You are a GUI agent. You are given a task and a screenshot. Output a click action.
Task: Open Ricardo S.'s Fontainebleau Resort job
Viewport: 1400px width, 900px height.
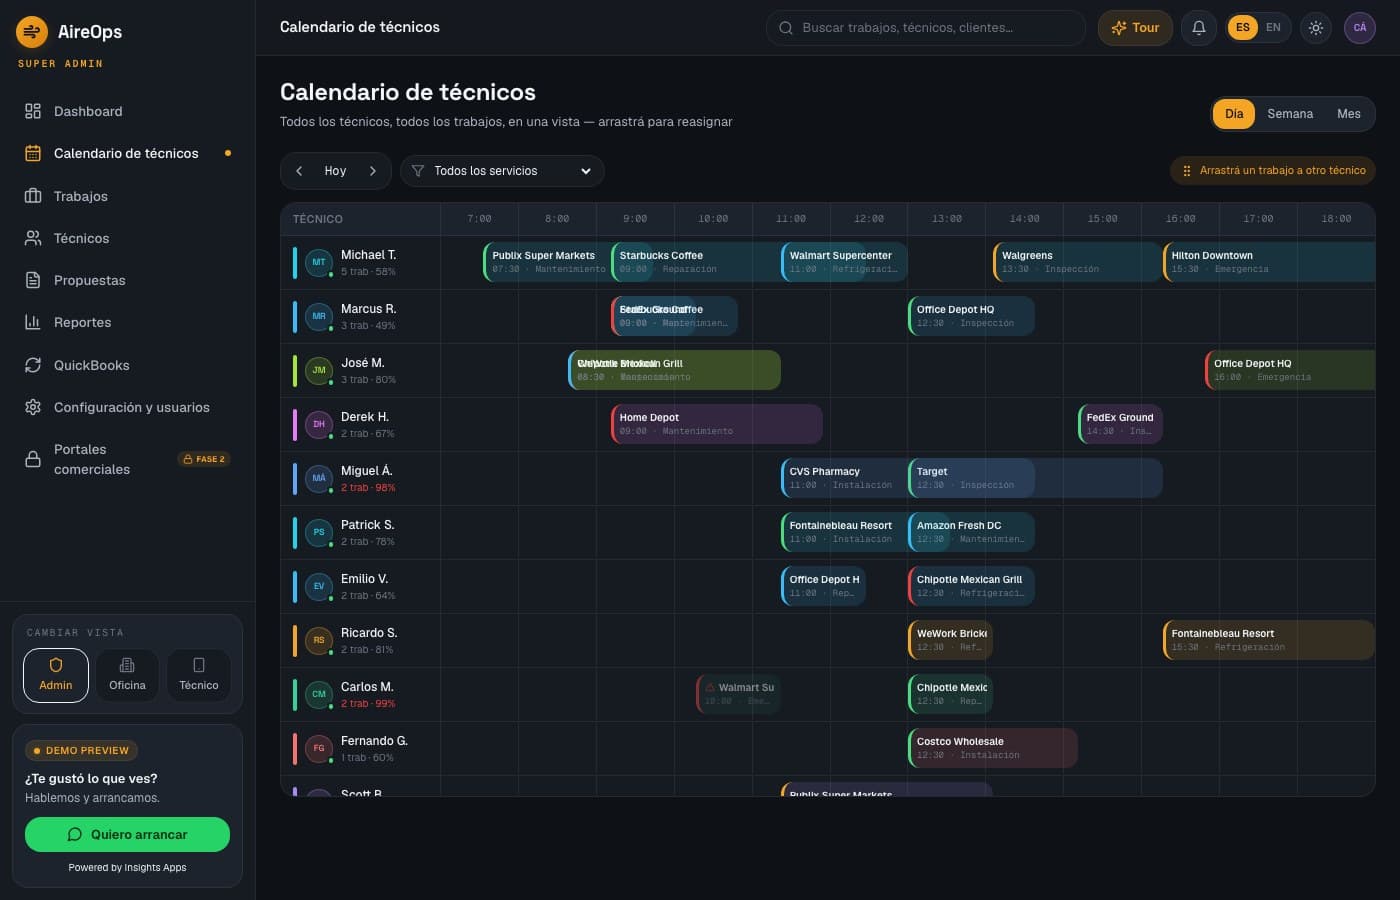1268,640
